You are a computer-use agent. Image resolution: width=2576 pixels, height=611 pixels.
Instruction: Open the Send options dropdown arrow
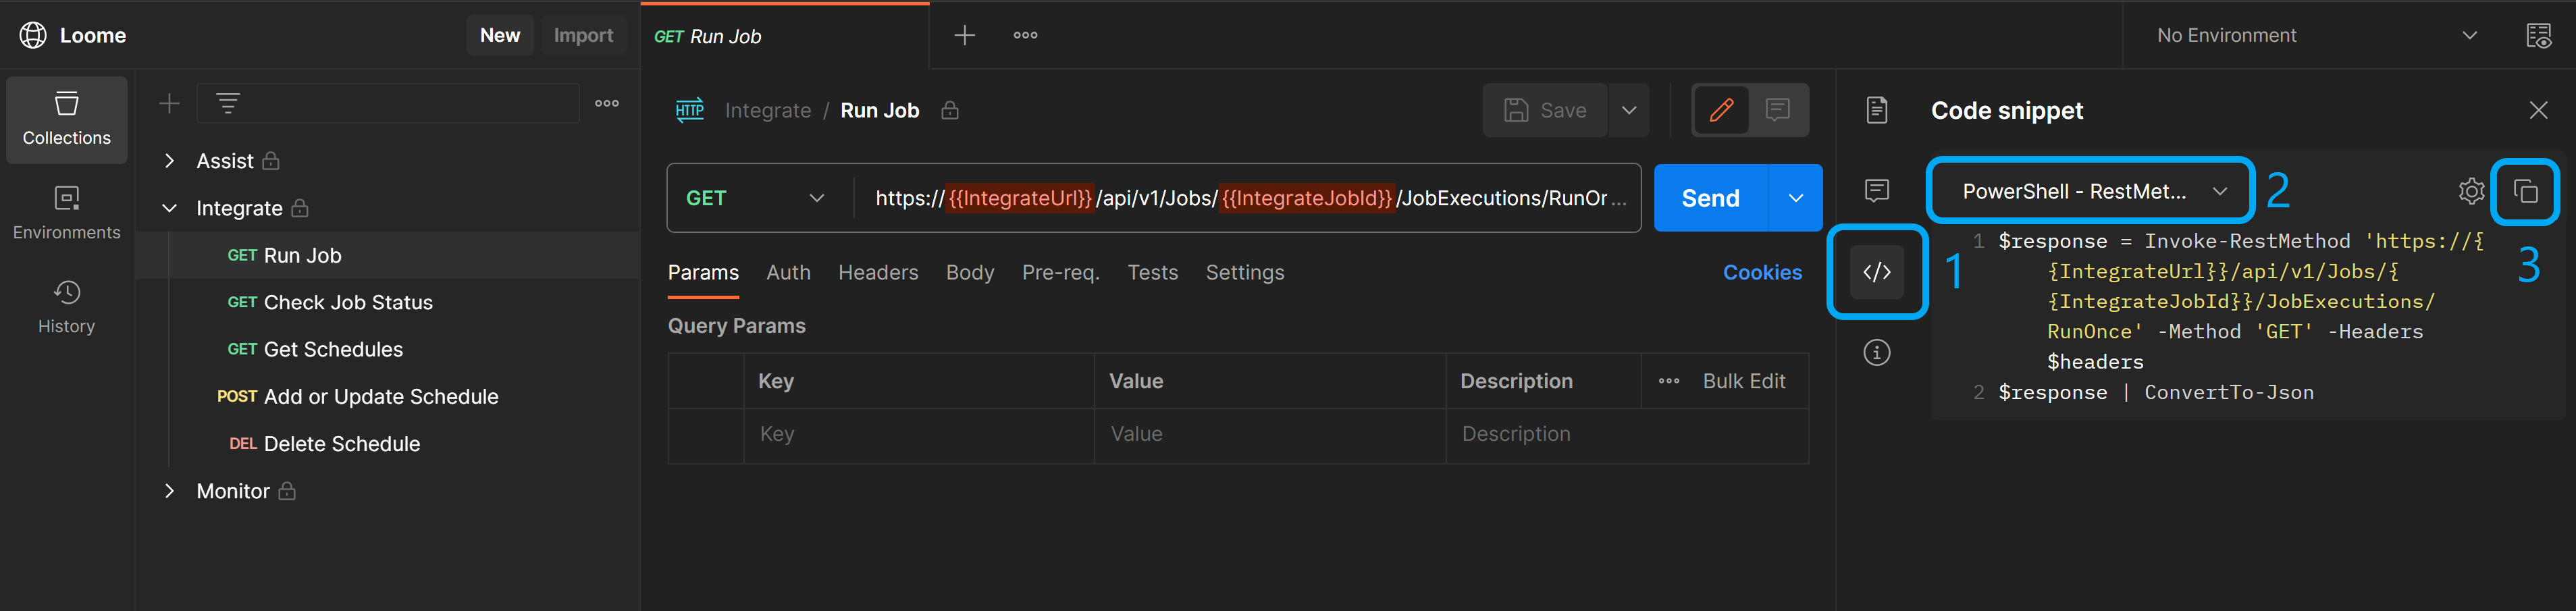1795,198
